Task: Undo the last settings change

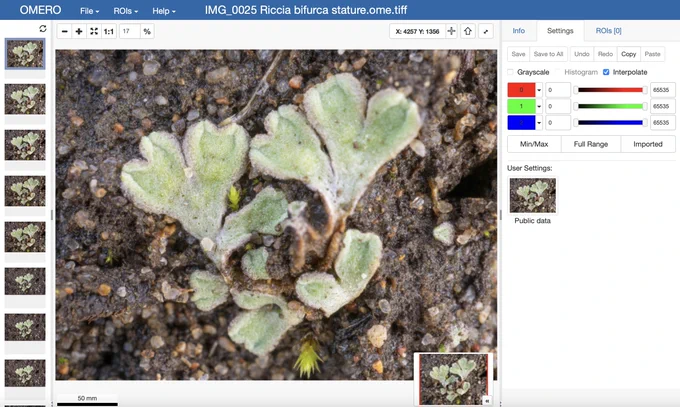Action: coord(582,54)
